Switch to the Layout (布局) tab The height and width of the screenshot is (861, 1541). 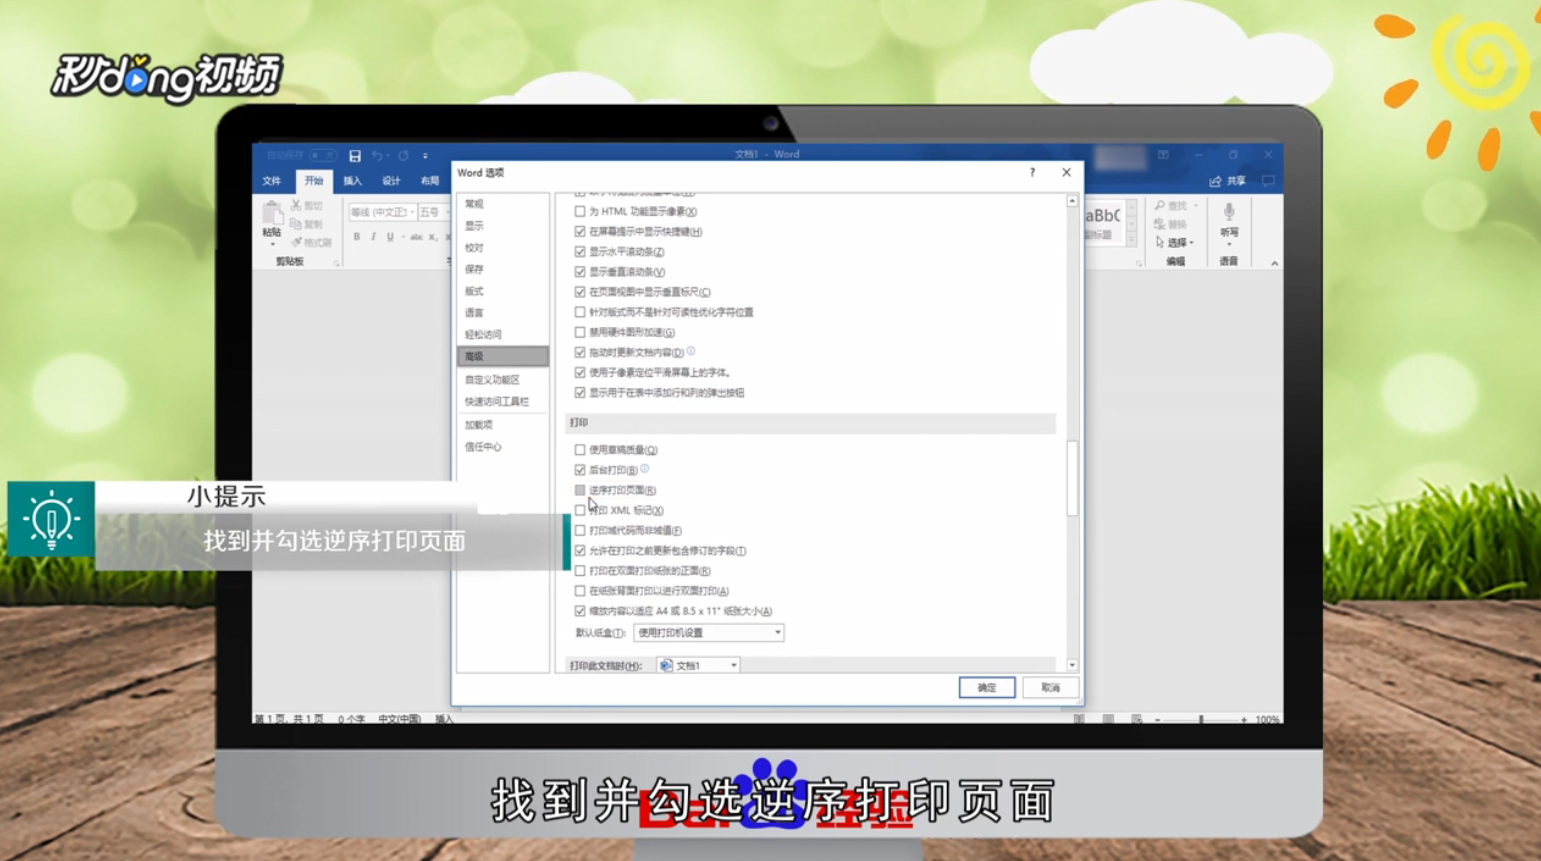(x=430, y=181)
